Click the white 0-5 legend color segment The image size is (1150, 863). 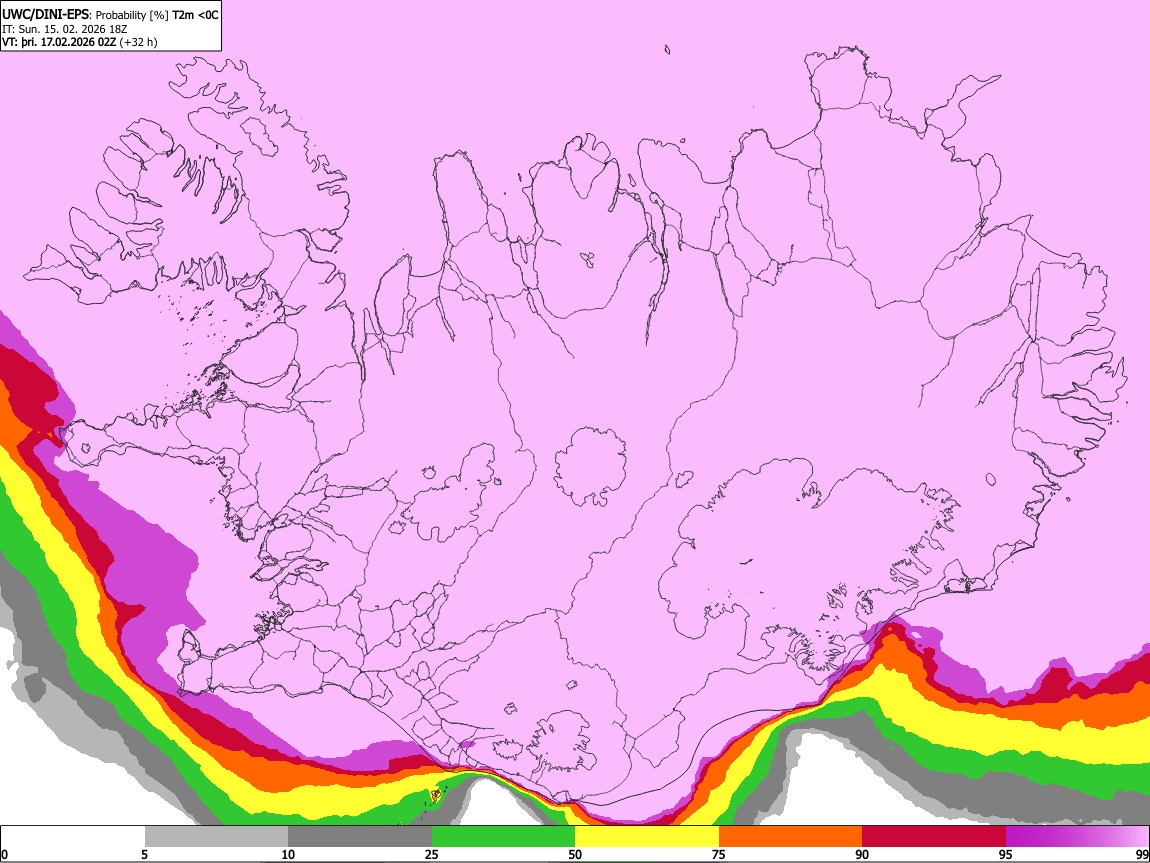(73, 837)
